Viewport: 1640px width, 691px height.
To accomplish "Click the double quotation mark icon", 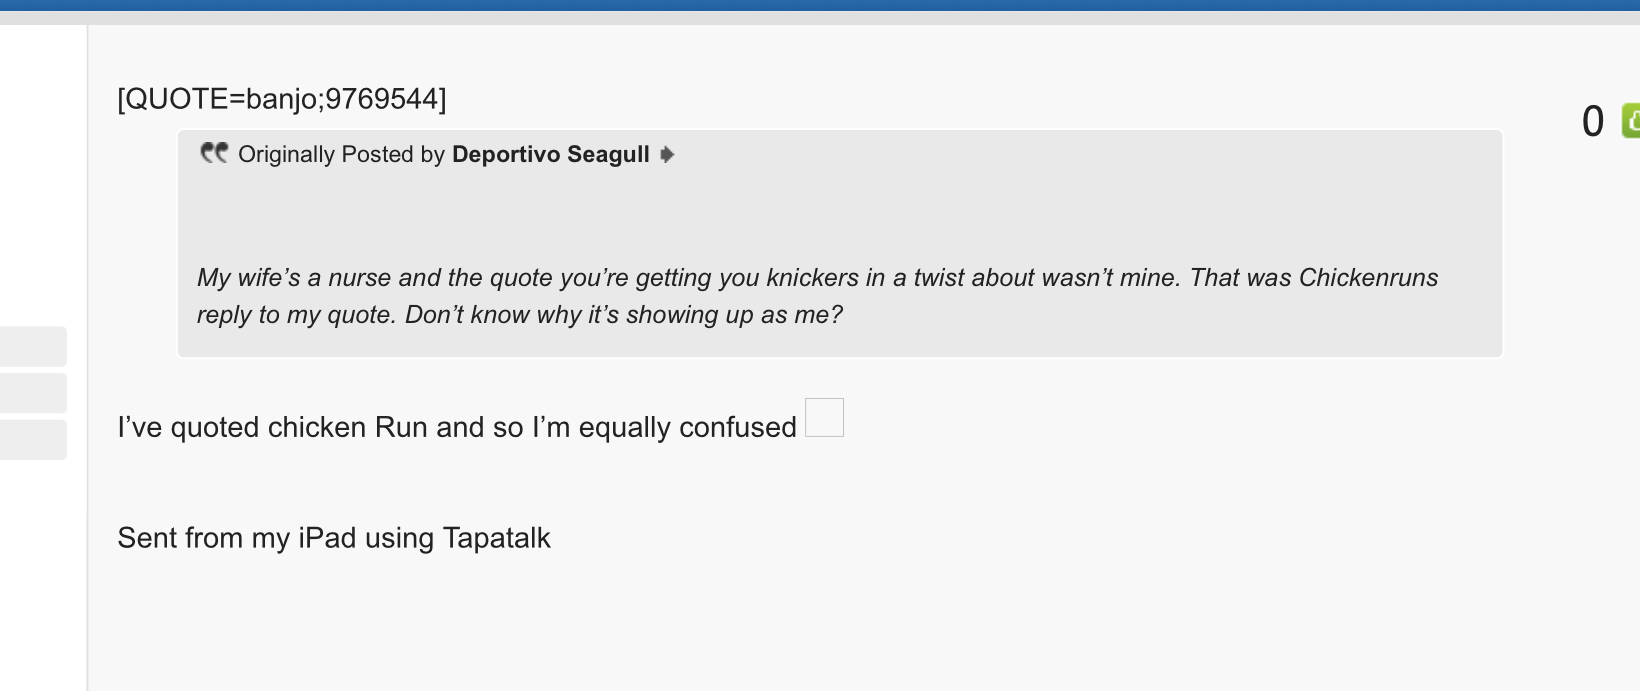I will 214,153.
